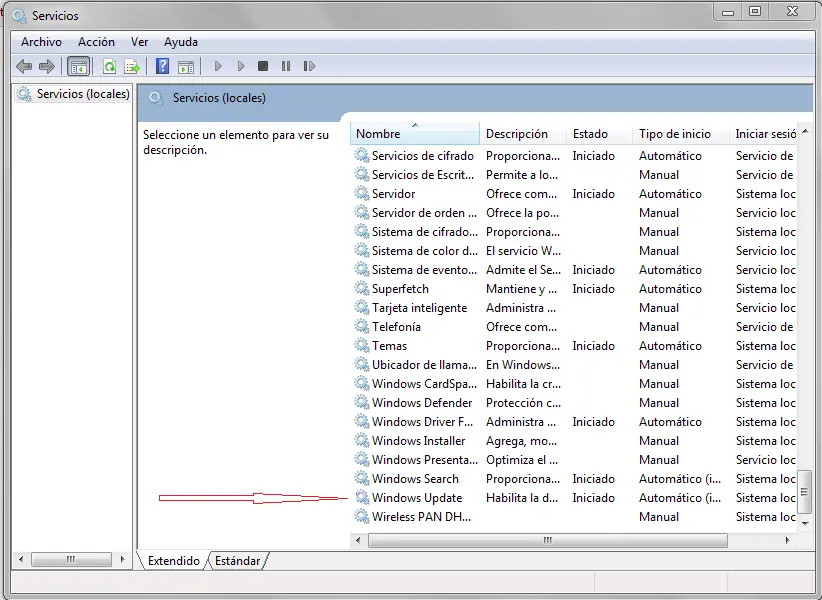Select the Windows Update service name
The image size is (822, 600).
point(417,497)
